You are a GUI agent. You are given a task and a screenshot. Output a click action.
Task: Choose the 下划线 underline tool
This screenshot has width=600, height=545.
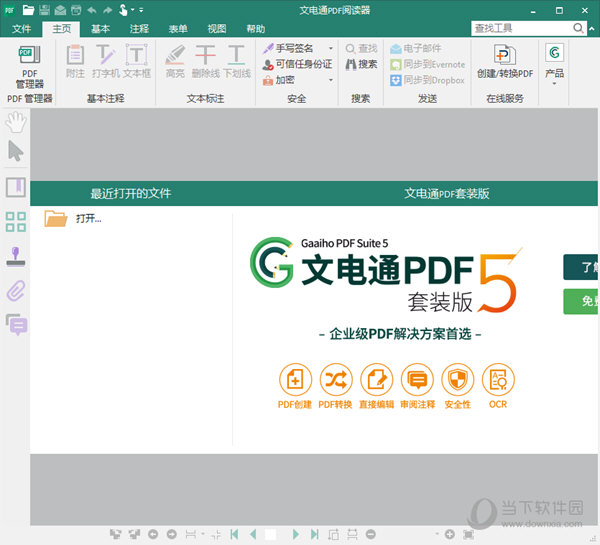(237, 61)
